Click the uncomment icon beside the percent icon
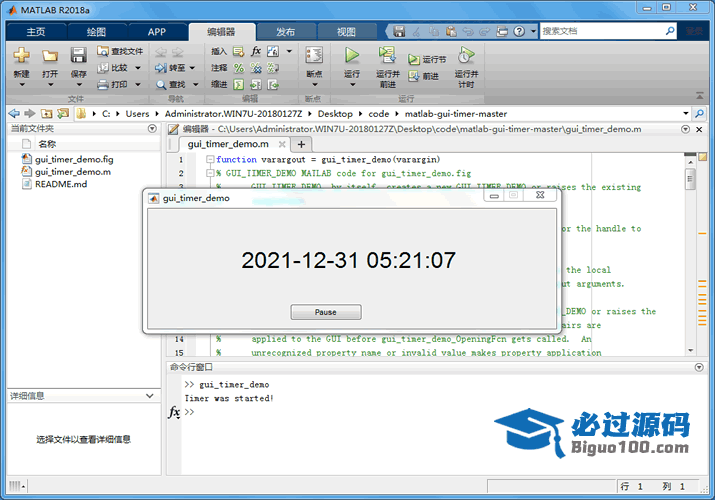 256,68
